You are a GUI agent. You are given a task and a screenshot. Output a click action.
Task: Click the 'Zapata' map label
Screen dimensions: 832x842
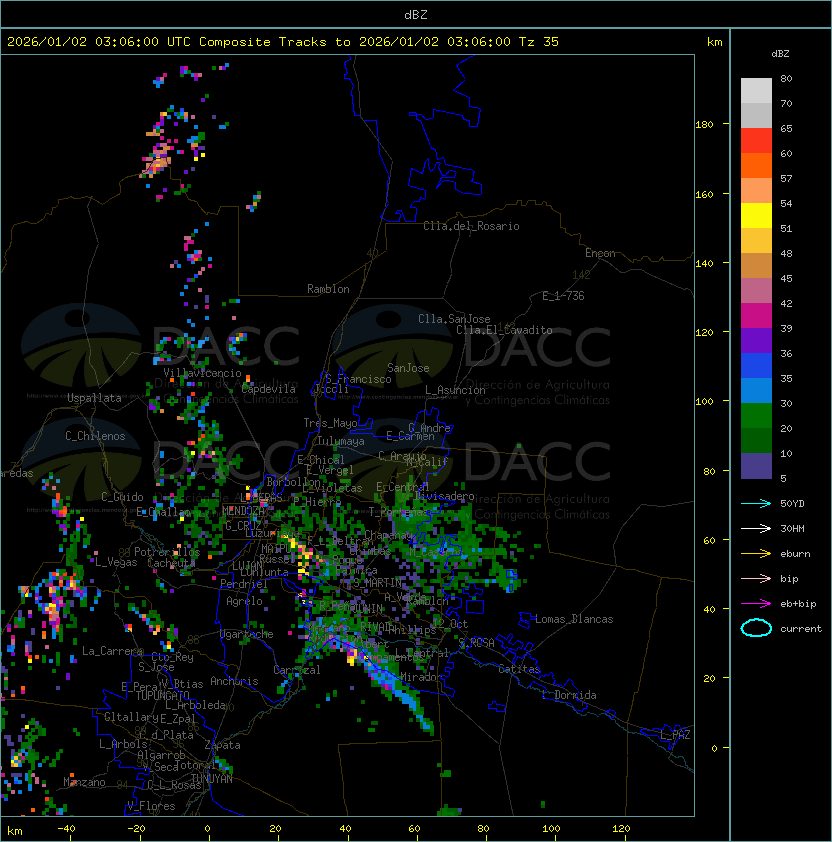coord(222,745)
